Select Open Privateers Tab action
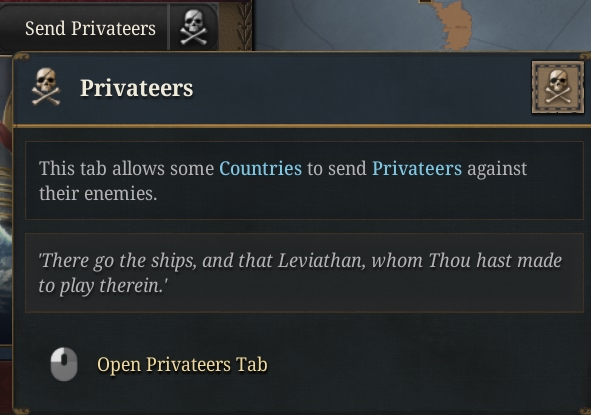591x415 pixels. click(182, 364)
